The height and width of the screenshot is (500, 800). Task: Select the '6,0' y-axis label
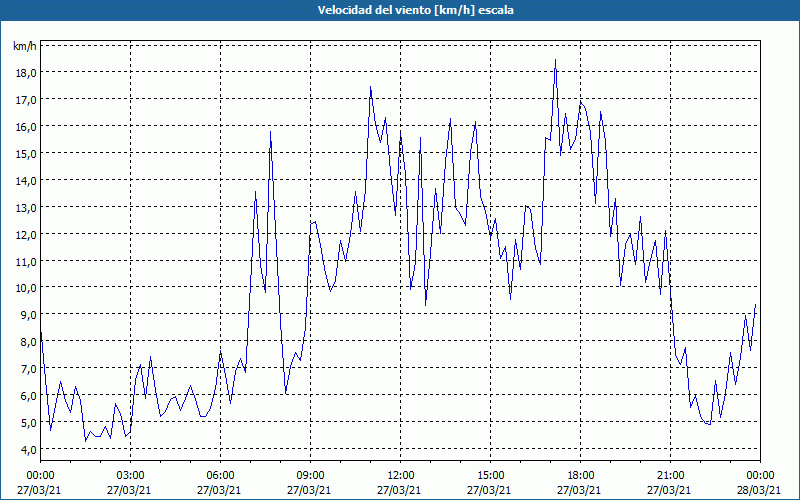[x=28, y=396]
